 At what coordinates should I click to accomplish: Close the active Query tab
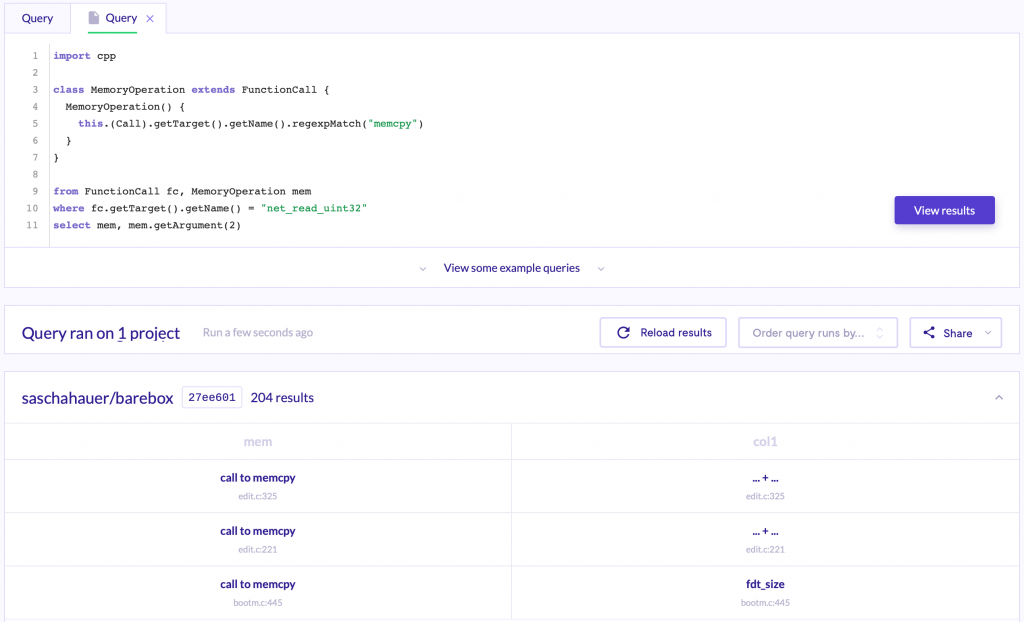pos(150,19)
